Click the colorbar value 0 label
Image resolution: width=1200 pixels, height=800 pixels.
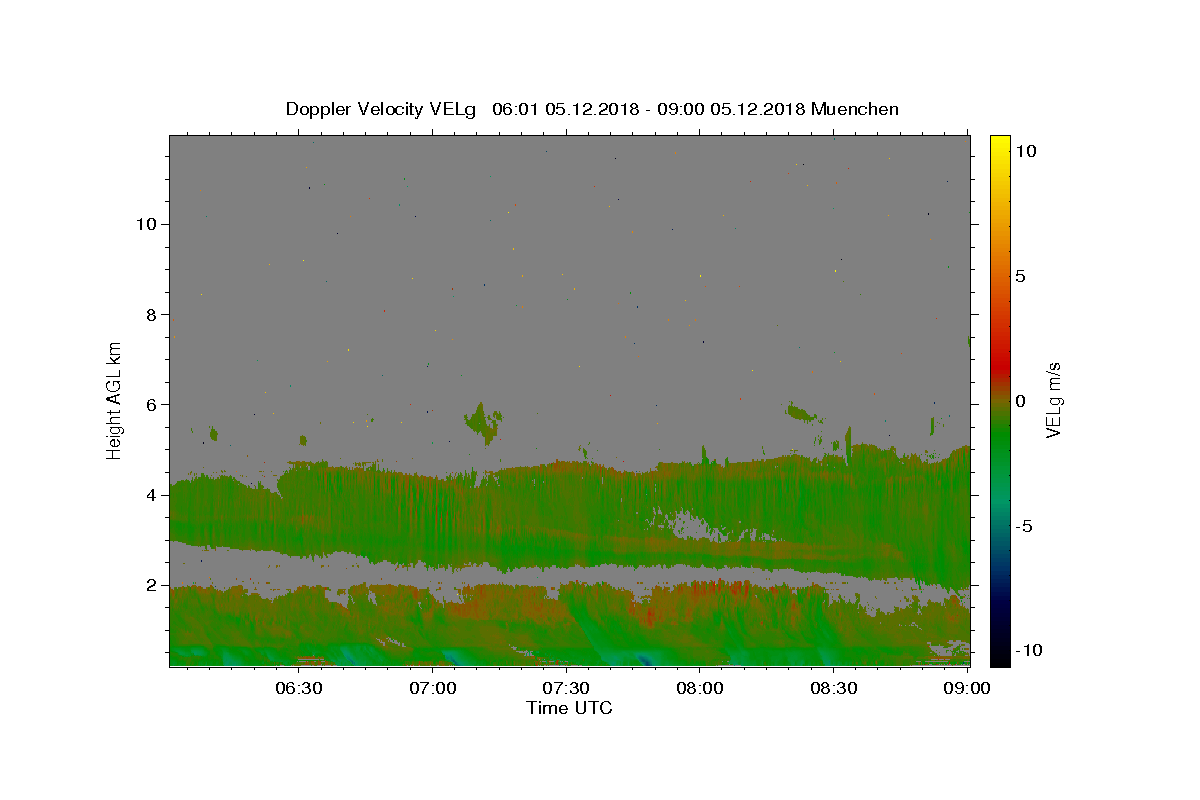(x=1021, y=401)
